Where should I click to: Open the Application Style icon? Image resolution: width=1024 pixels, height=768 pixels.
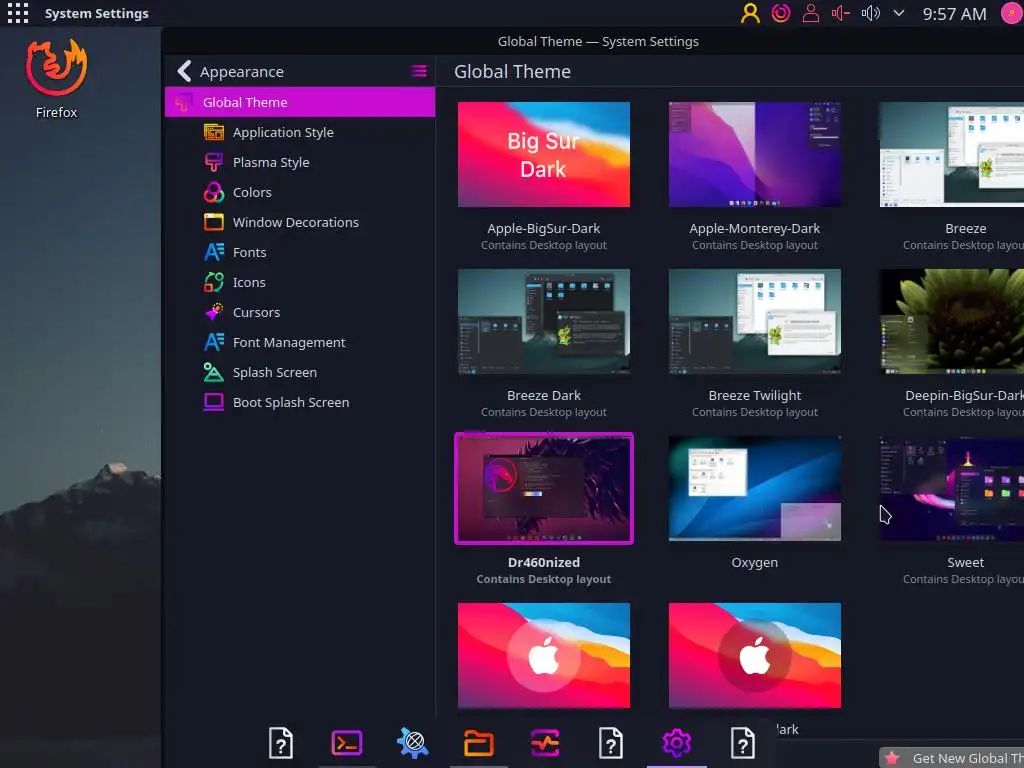point(214,132)
